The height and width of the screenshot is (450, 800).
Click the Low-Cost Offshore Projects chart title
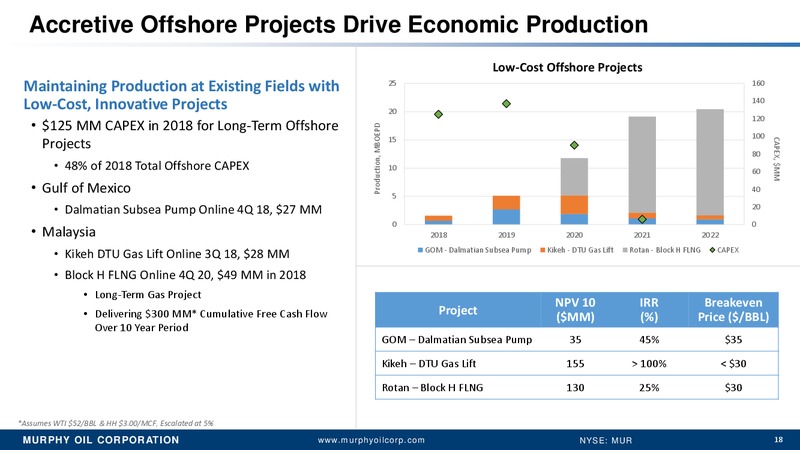click(564, 67)
